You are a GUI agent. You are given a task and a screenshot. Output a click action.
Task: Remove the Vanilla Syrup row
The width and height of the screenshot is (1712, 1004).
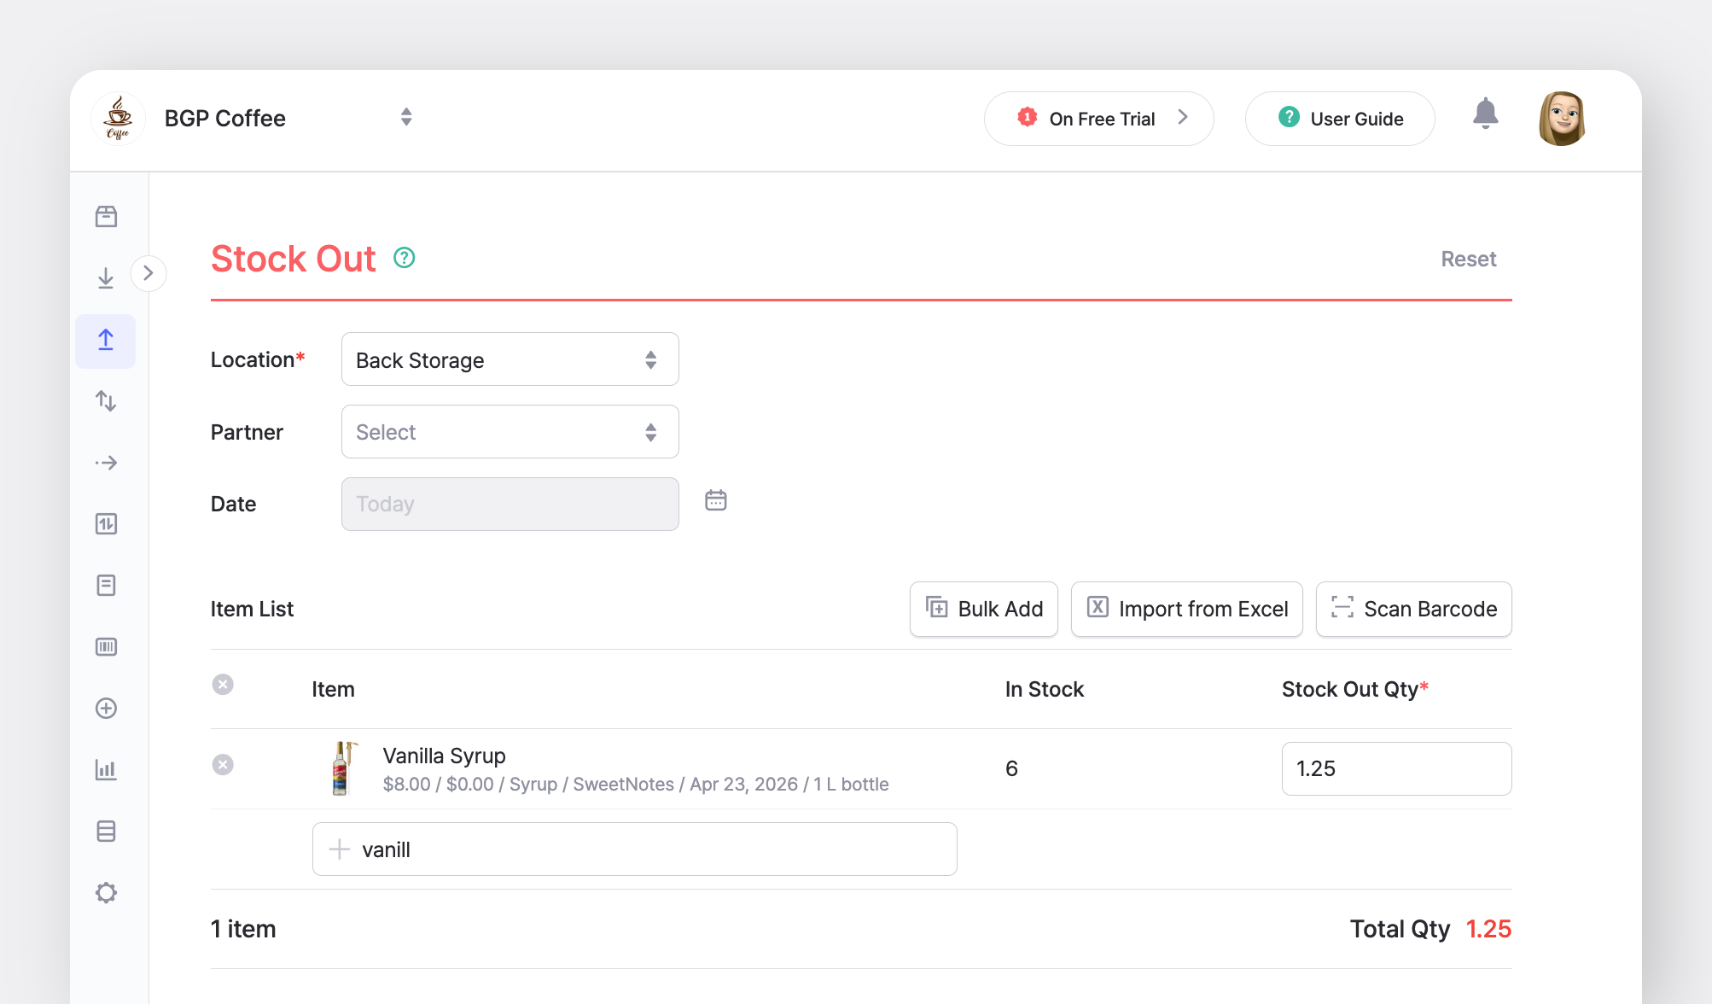pos(223,765)
